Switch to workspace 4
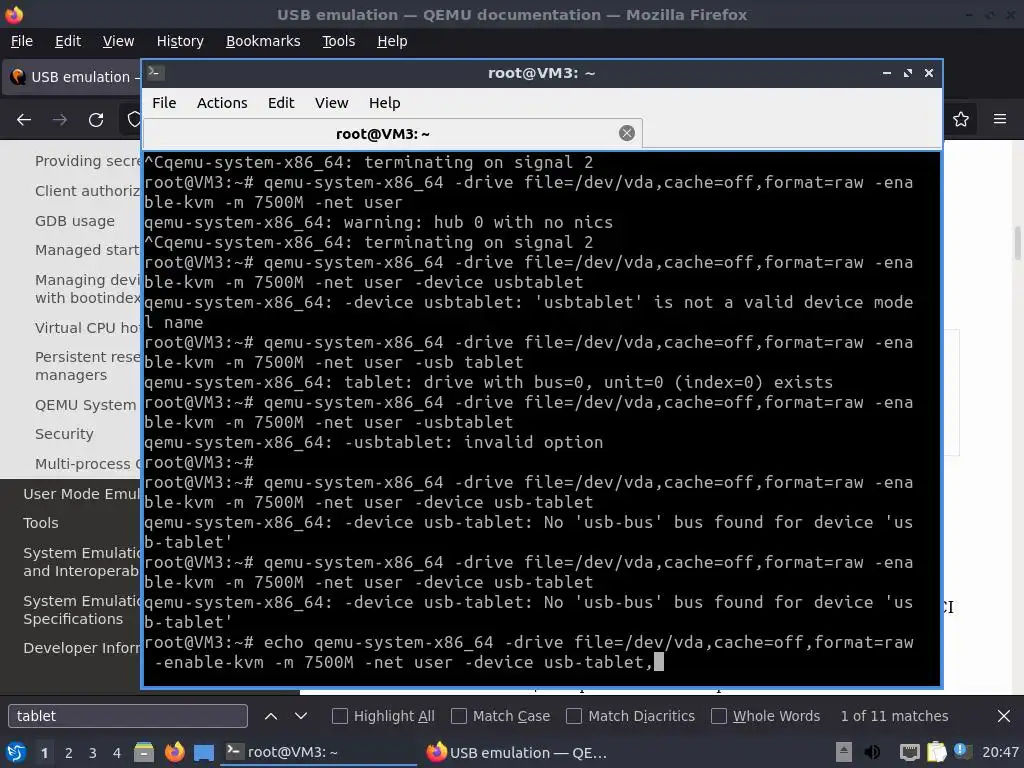1024x768 pixels. coord(117,752)
